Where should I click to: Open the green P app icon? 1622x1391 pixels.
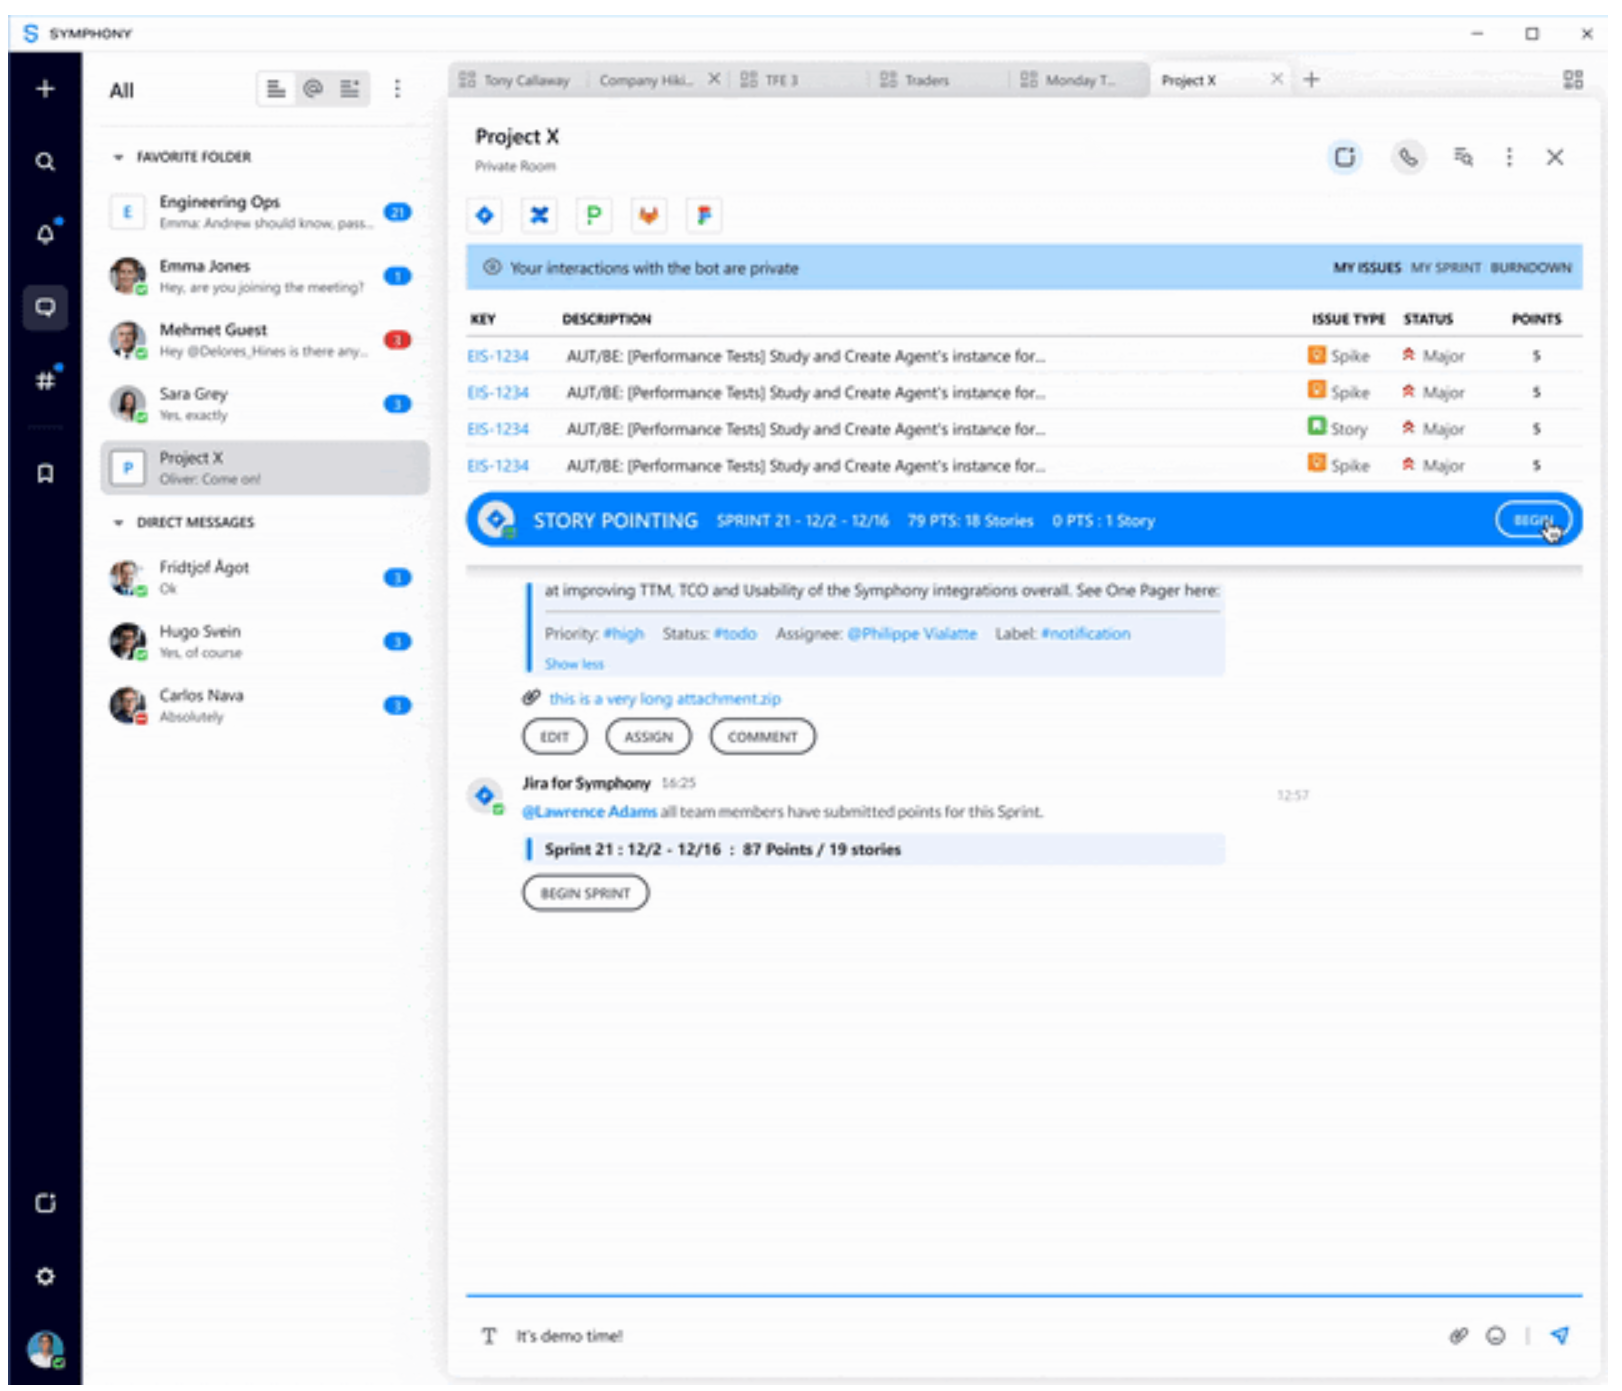pyautogui.click(x=594, y=215)
